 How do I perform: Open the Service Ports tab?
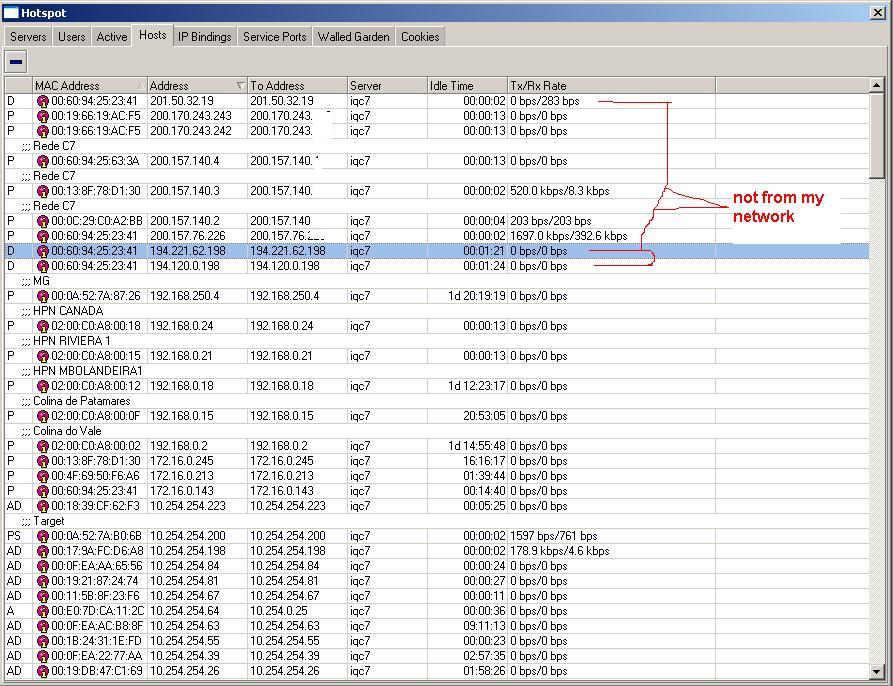(x=275, y=37)
